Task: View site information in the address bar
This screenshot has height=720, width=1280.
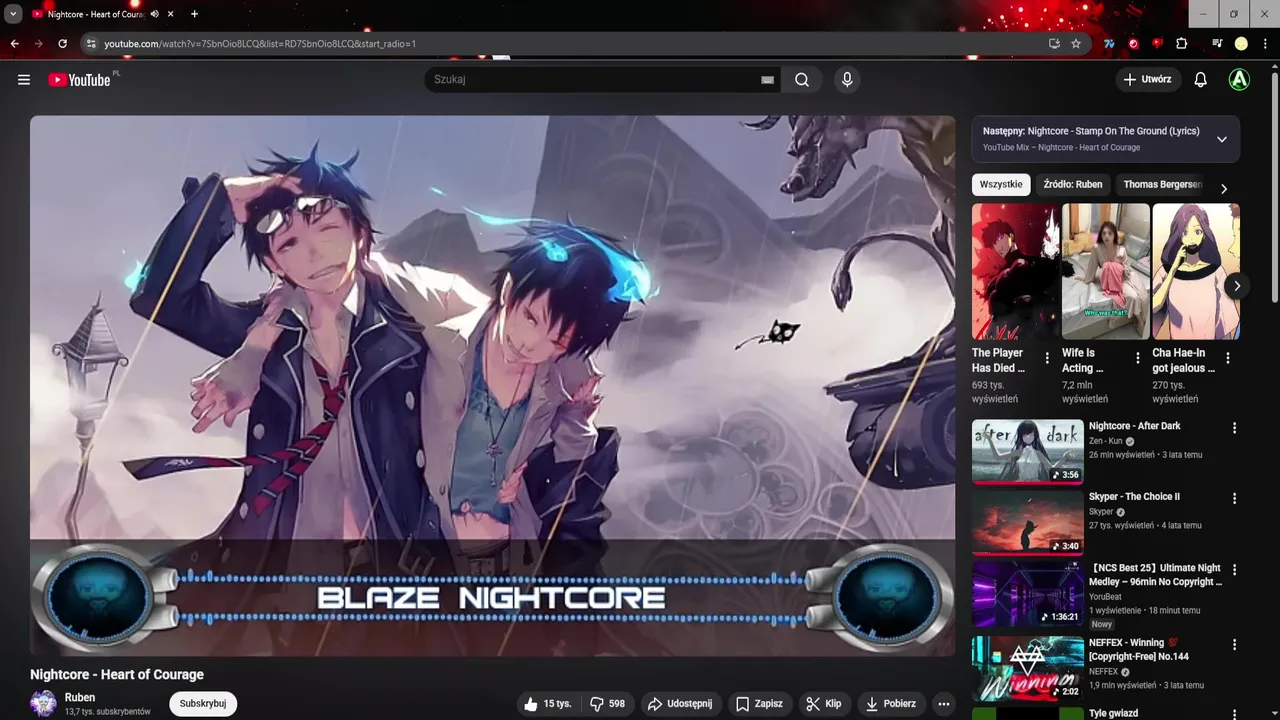Action: (91, 44)
